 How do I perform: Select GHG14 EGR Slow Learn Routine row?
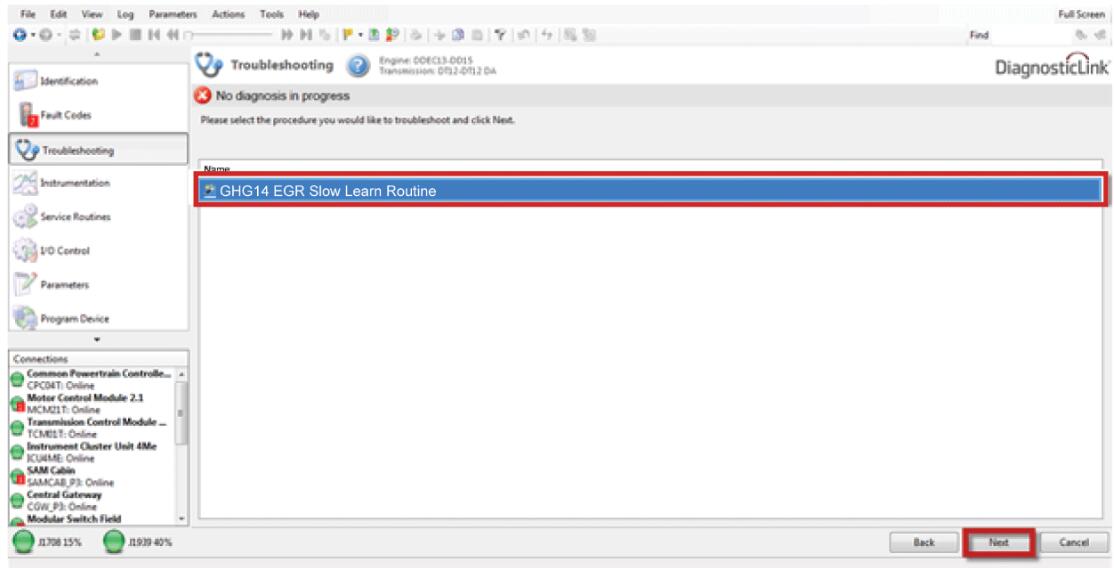pyautogui.click(x=650, y=191)
